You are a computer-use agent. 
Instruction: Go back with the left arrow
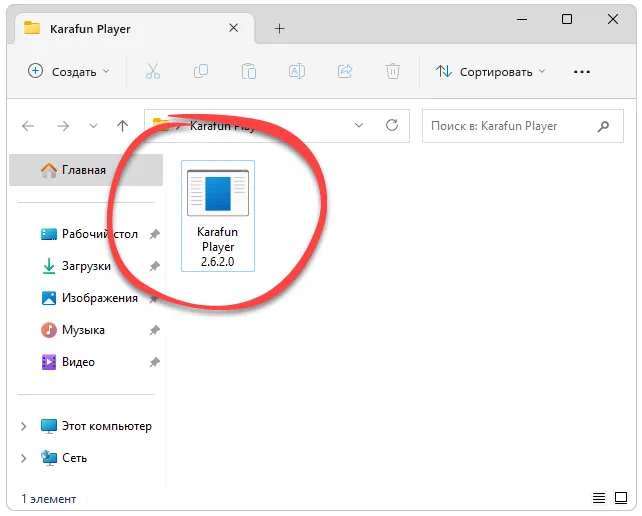pos(28,126)
